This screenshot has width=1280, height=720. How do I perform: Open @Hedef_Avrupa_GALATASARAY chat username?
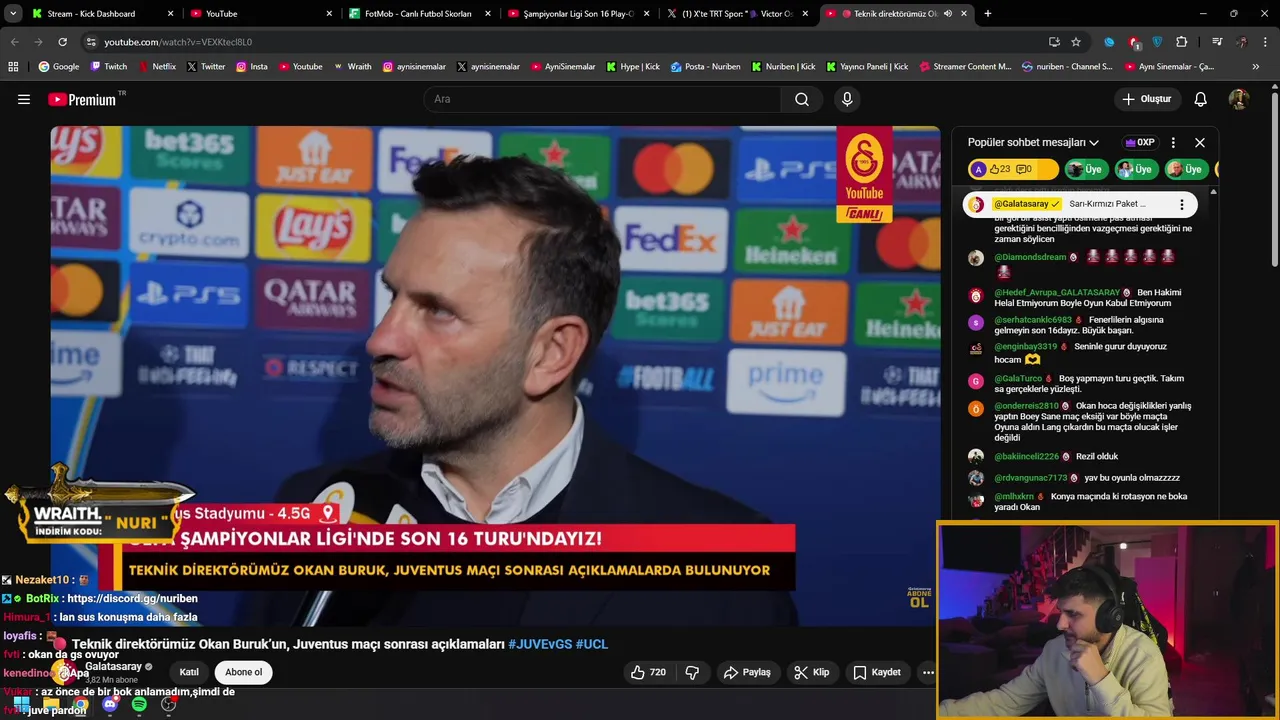(x=1057, y=292)
